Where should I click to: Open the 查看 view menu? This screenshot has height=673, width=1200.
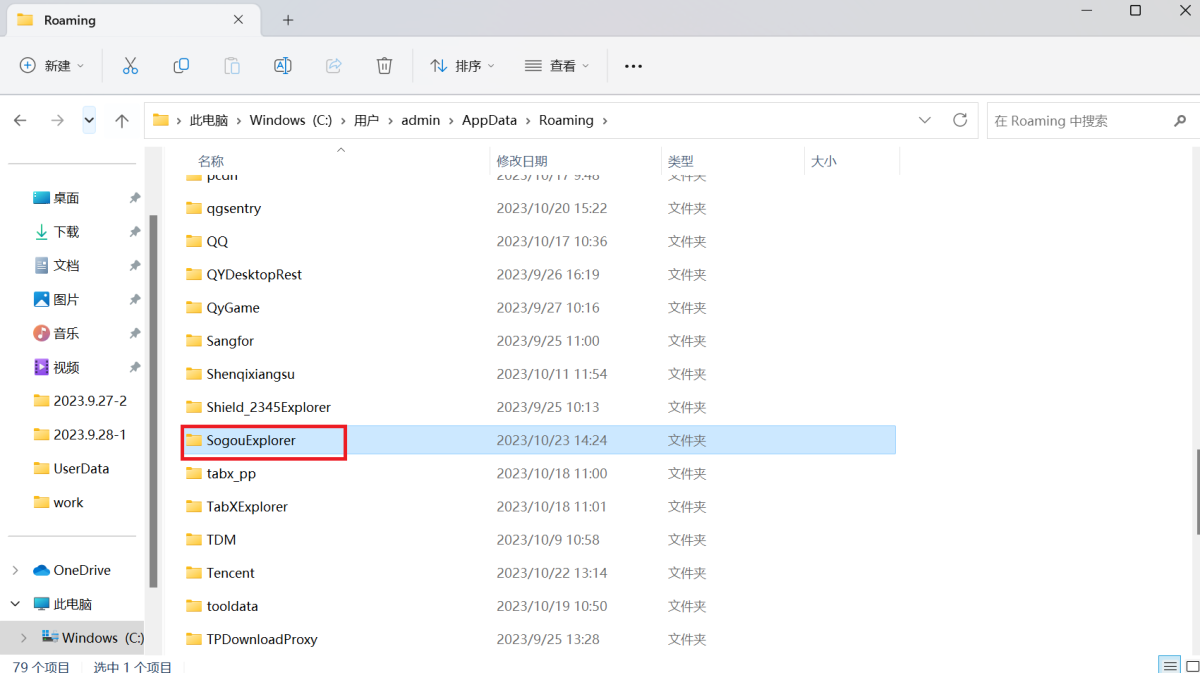557,66
